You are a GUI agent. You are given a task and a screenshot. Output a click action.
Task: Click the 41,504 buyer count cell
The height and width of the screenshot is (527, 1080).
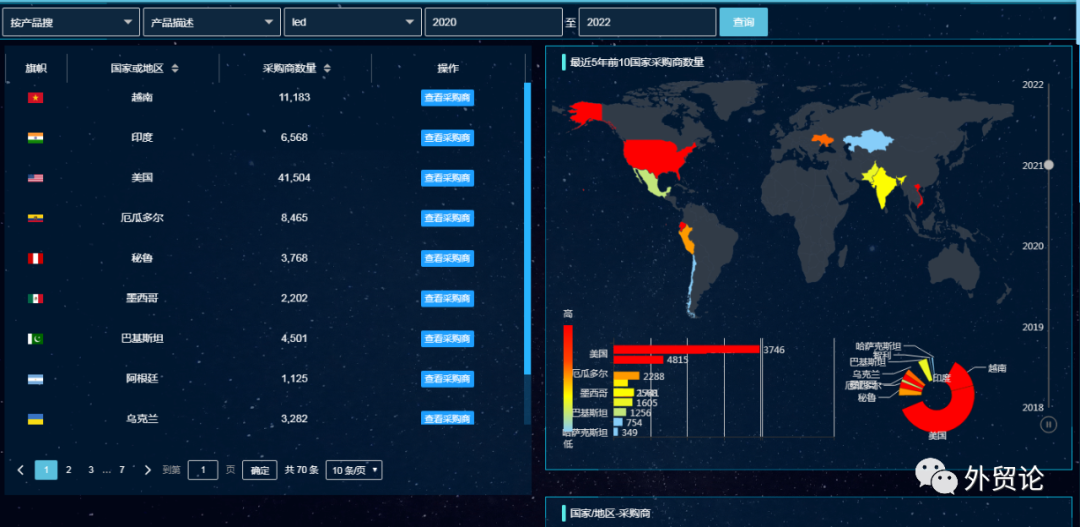[295, 178]
